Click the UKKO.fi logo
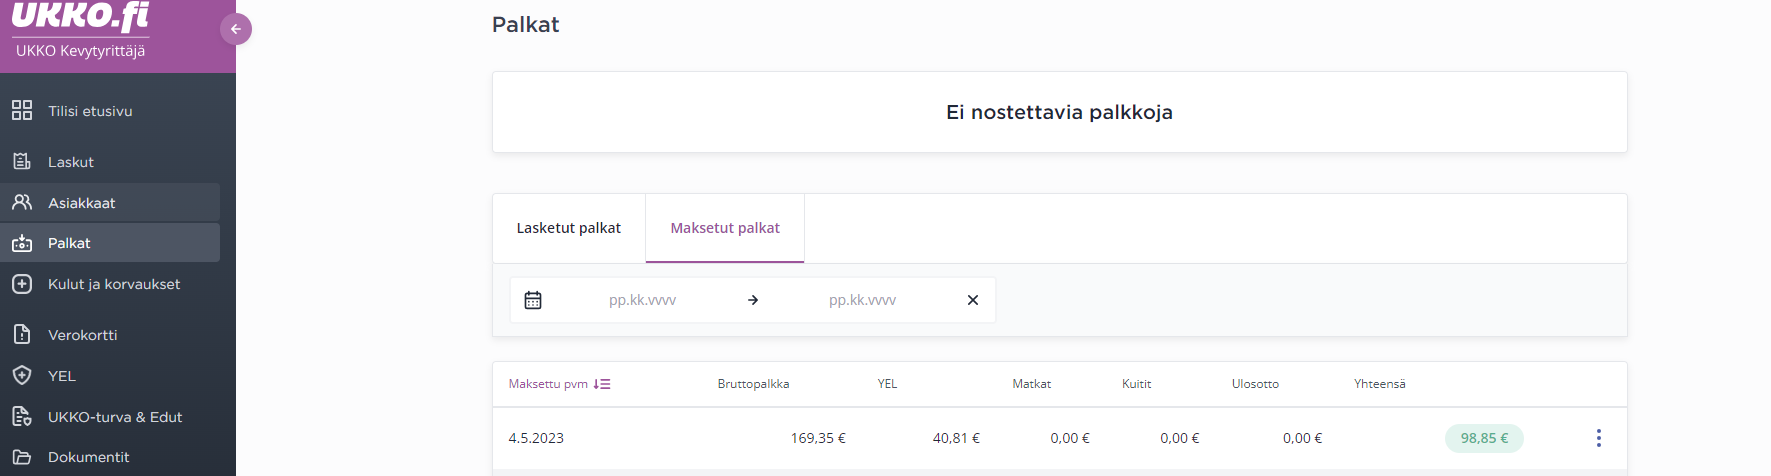 pos(80,16)
